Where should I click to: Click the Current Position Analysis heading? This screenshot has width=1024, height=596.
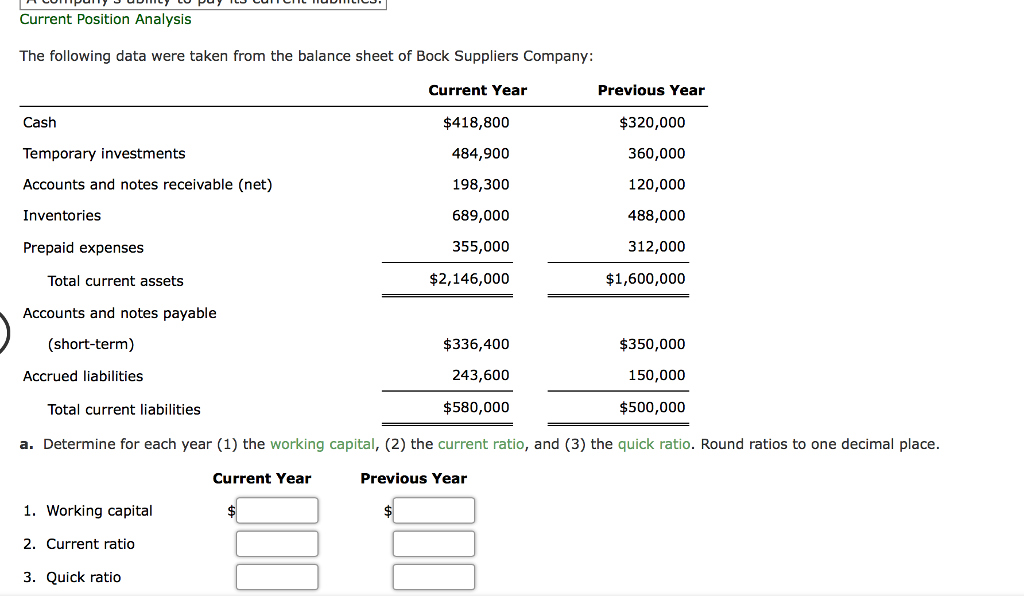click(x=105, y=19)
